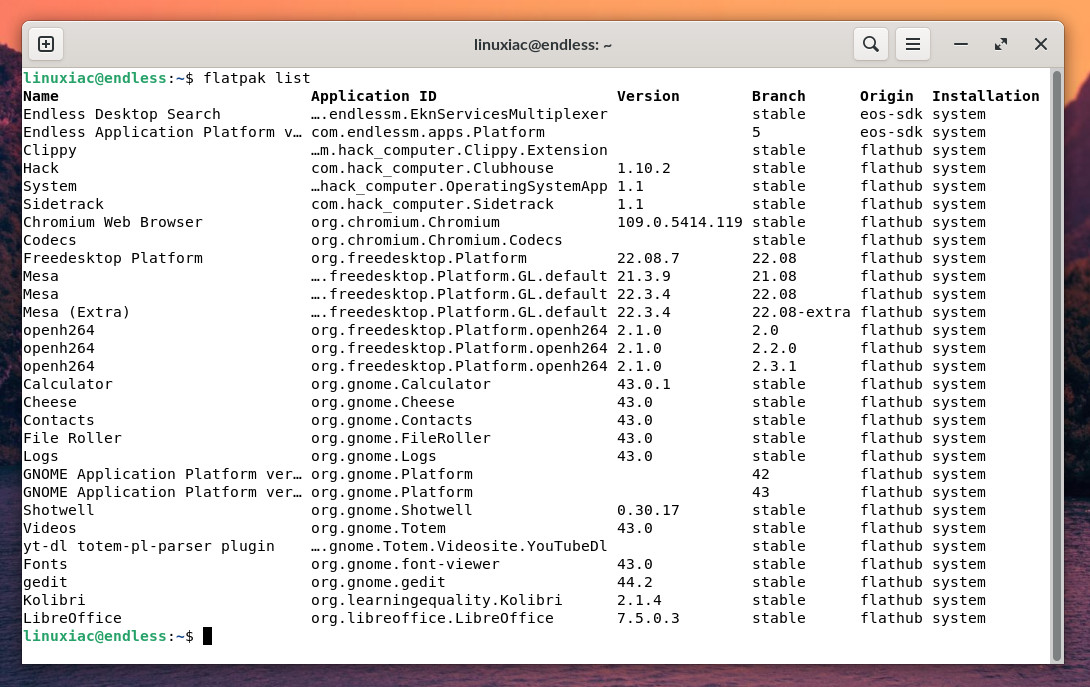
Task: Click 'Chromium Web Browser' name
Action: click(x=113, y=223)
